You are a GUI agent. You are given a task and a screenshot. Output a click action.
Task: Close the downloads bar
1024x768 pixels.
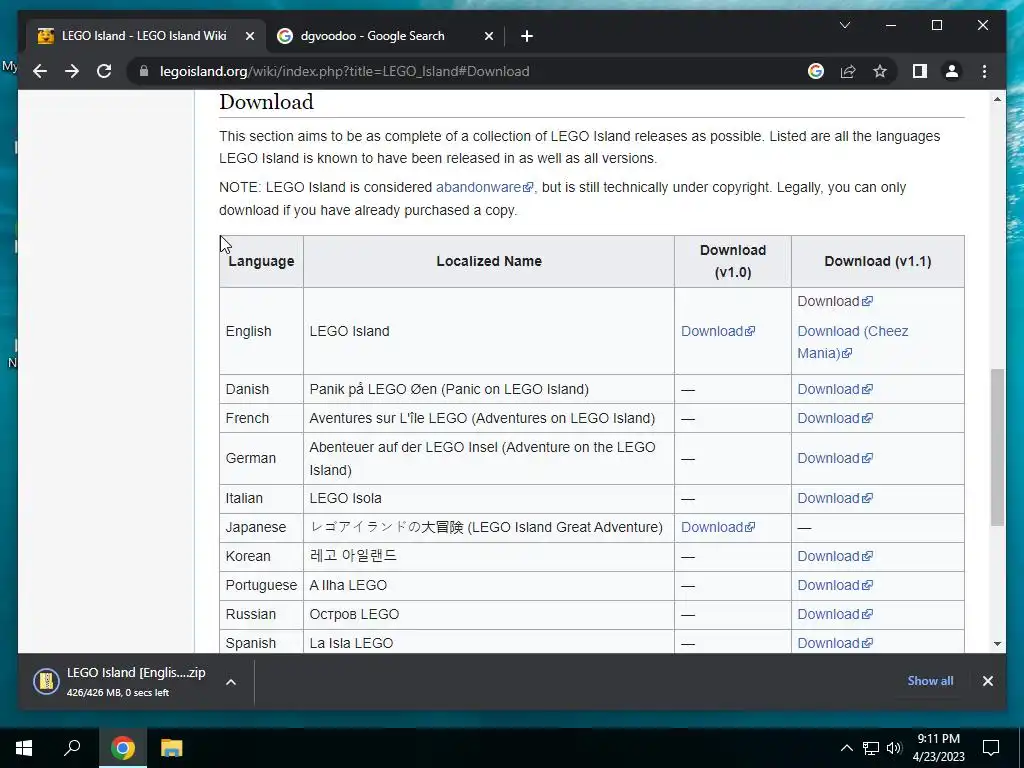987,681
